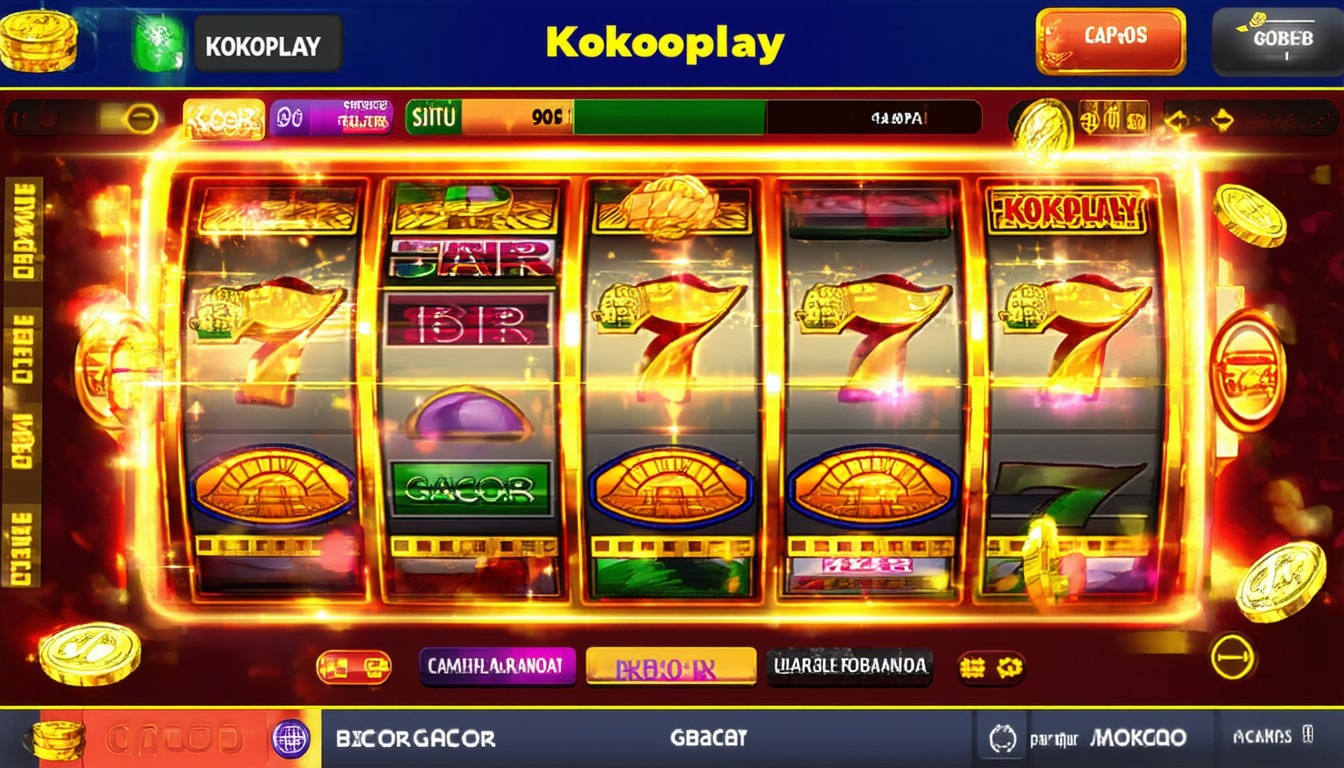
Task: Click the round red coin button on right side
Action: tap(1248, 371)
